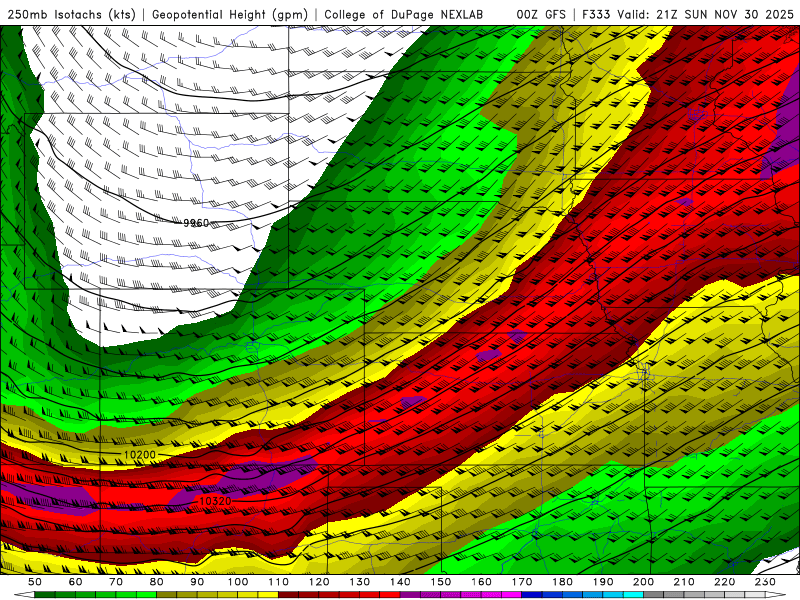Screen dimensions: 800x600
Task: Click the 10320 height contour label
Action: click(x=215, y=501)
